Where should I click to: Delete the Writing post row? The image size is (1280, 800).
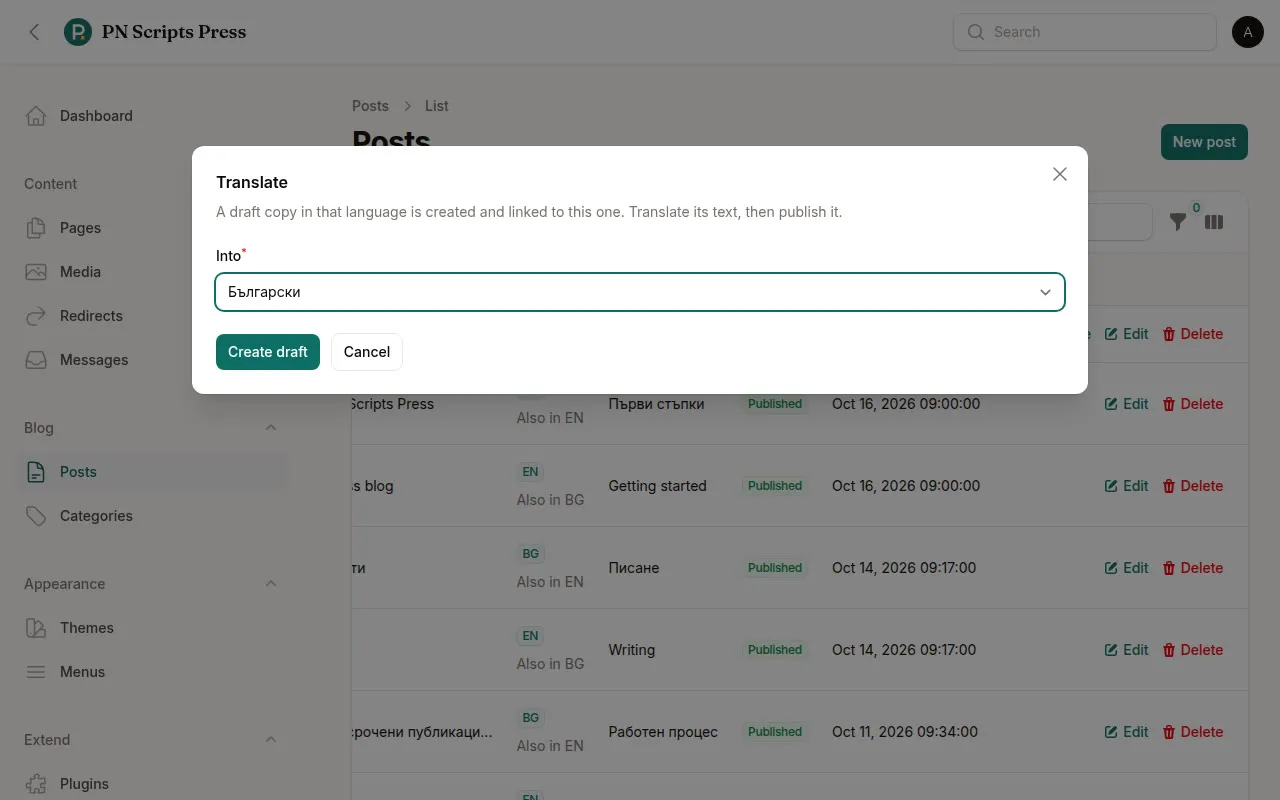(x=1193, y=650)
